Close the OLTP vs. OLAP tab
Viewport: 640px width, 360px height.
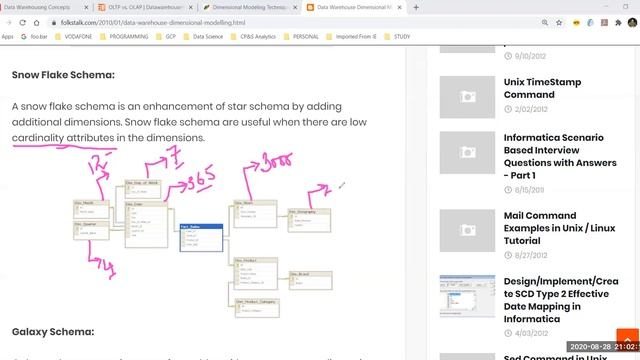(190, 7)
